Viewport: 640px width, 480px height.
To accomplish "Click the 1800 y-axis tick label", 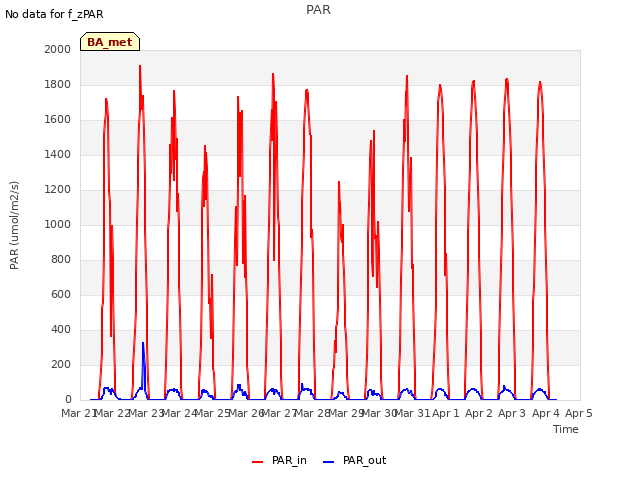I will (x=58, y=84).
